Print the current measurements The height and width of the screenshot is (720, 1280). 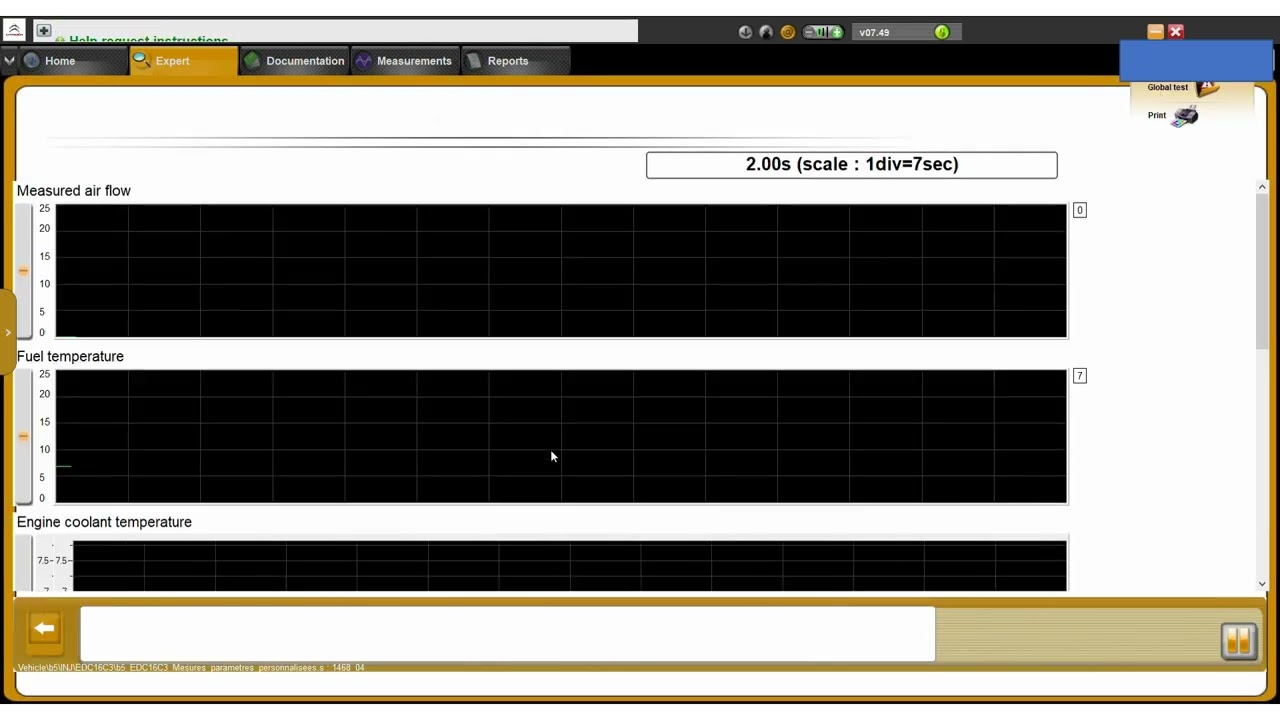click(x=1173, y=115)
